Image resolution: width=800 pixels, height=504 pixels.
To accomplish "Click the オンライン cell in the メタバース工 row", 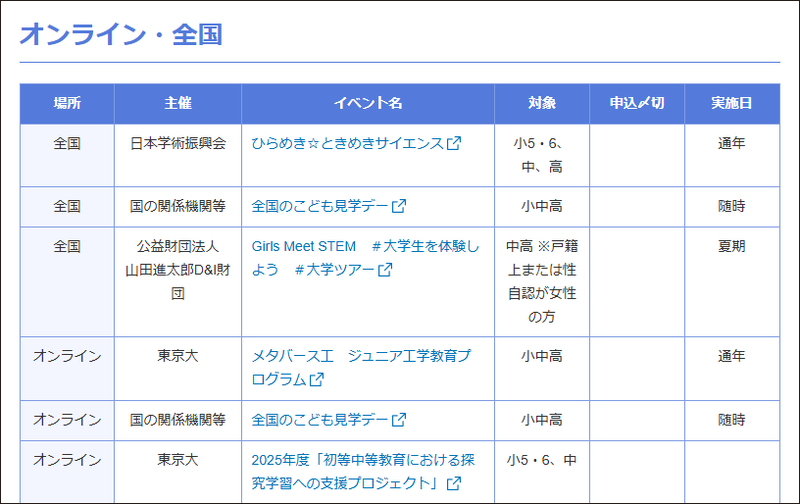I will coord(67,369).
